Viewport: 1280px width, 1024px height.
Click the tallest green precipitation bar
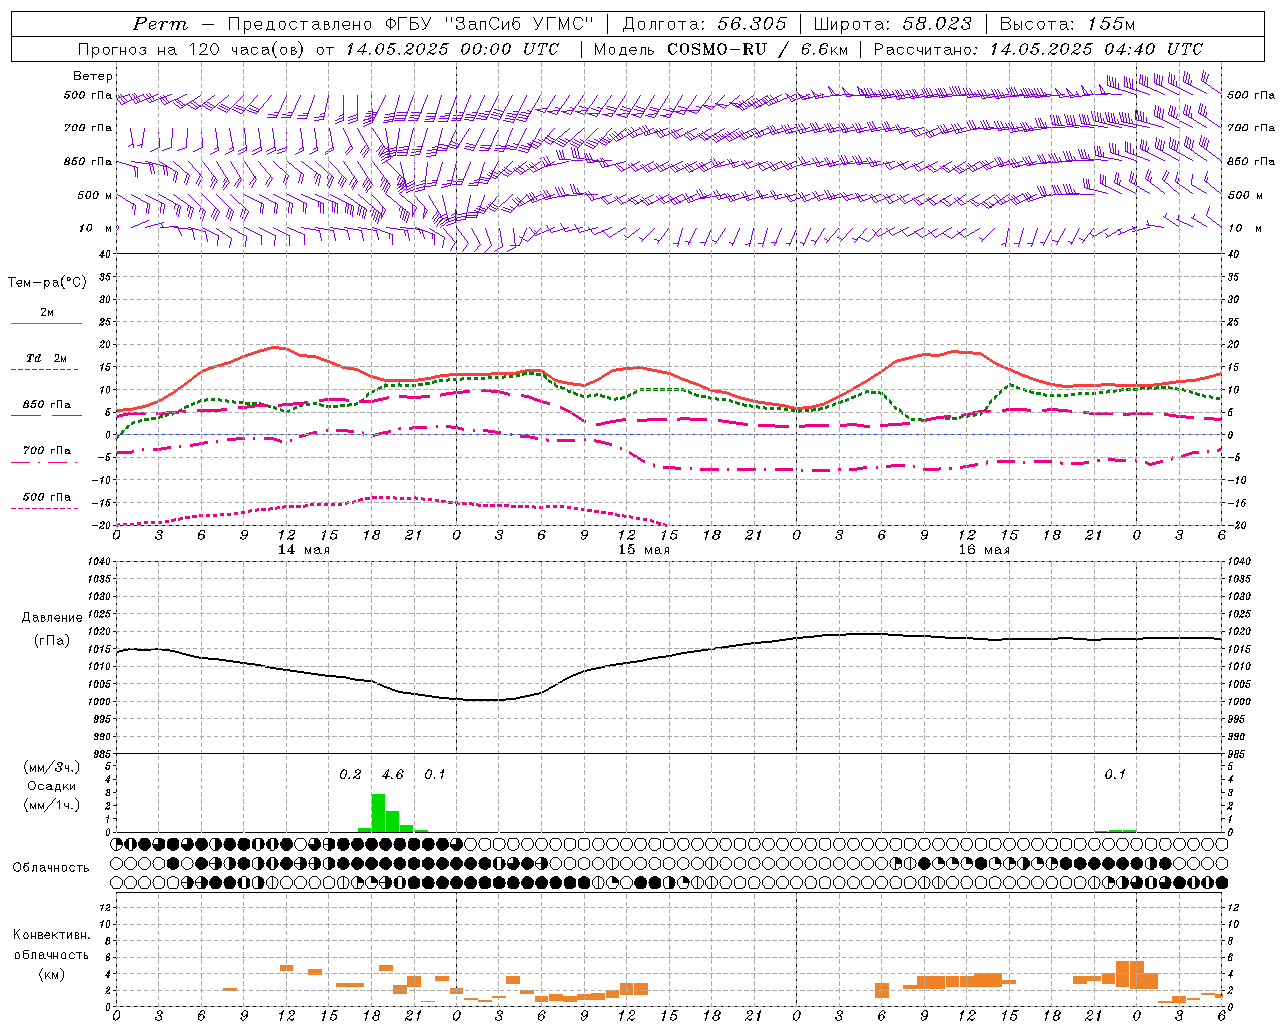click(x=378, y=812)
